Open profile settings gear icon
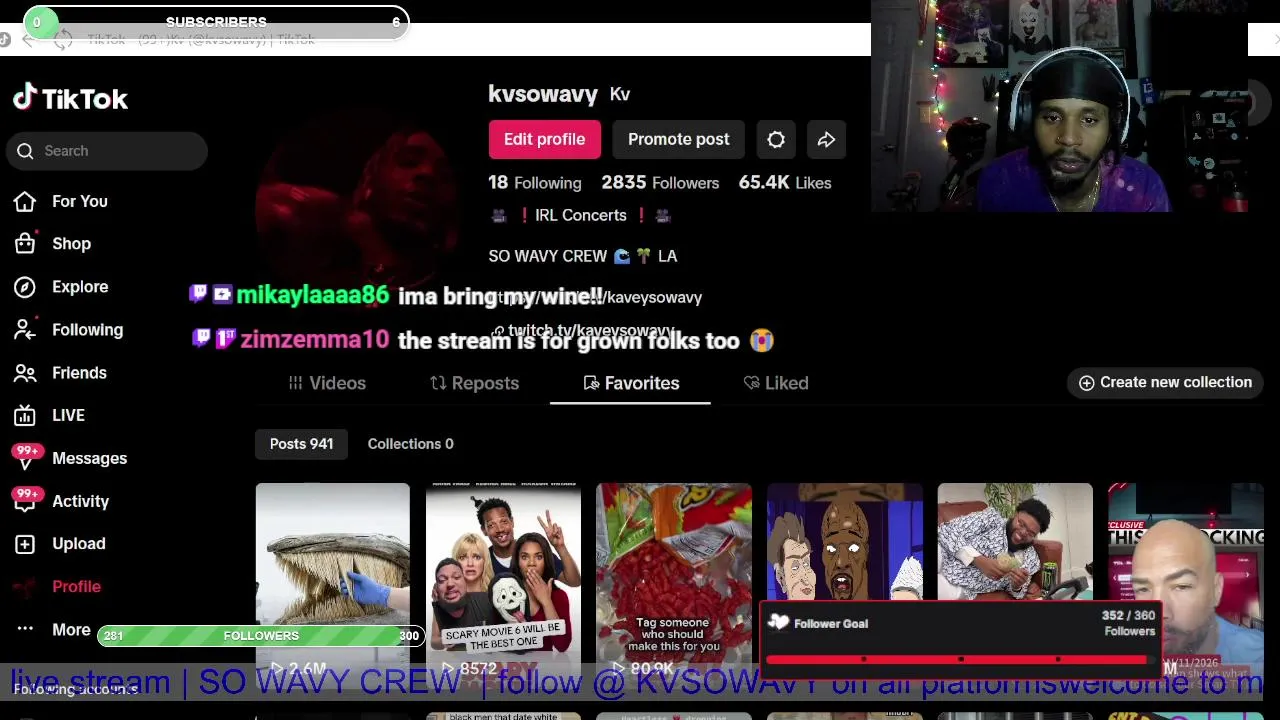Image resolution: width=1280 pixels, height=720 pixels. coord(776,140)
